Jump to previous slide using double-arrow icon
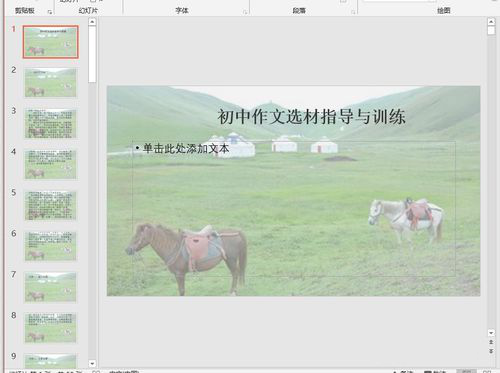This screenshot has width=500, height=373. pyautogui.click(x=491, y=342)
